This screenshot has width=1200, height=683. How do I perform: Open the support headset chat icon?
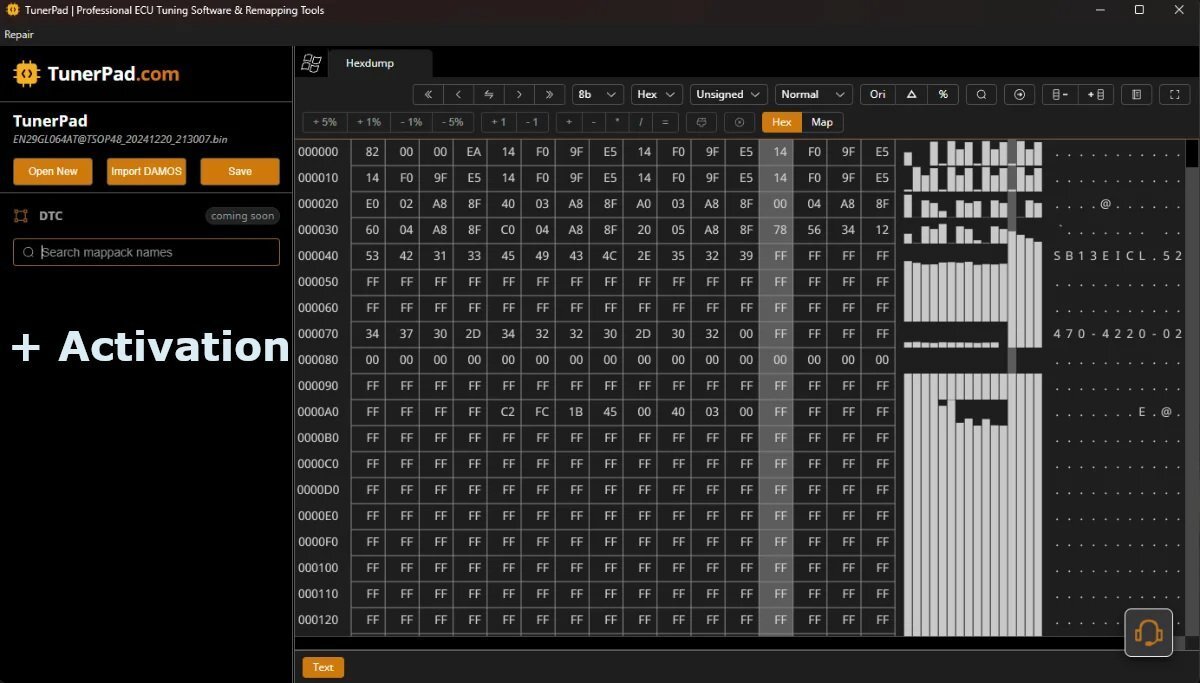point(1148,633)
